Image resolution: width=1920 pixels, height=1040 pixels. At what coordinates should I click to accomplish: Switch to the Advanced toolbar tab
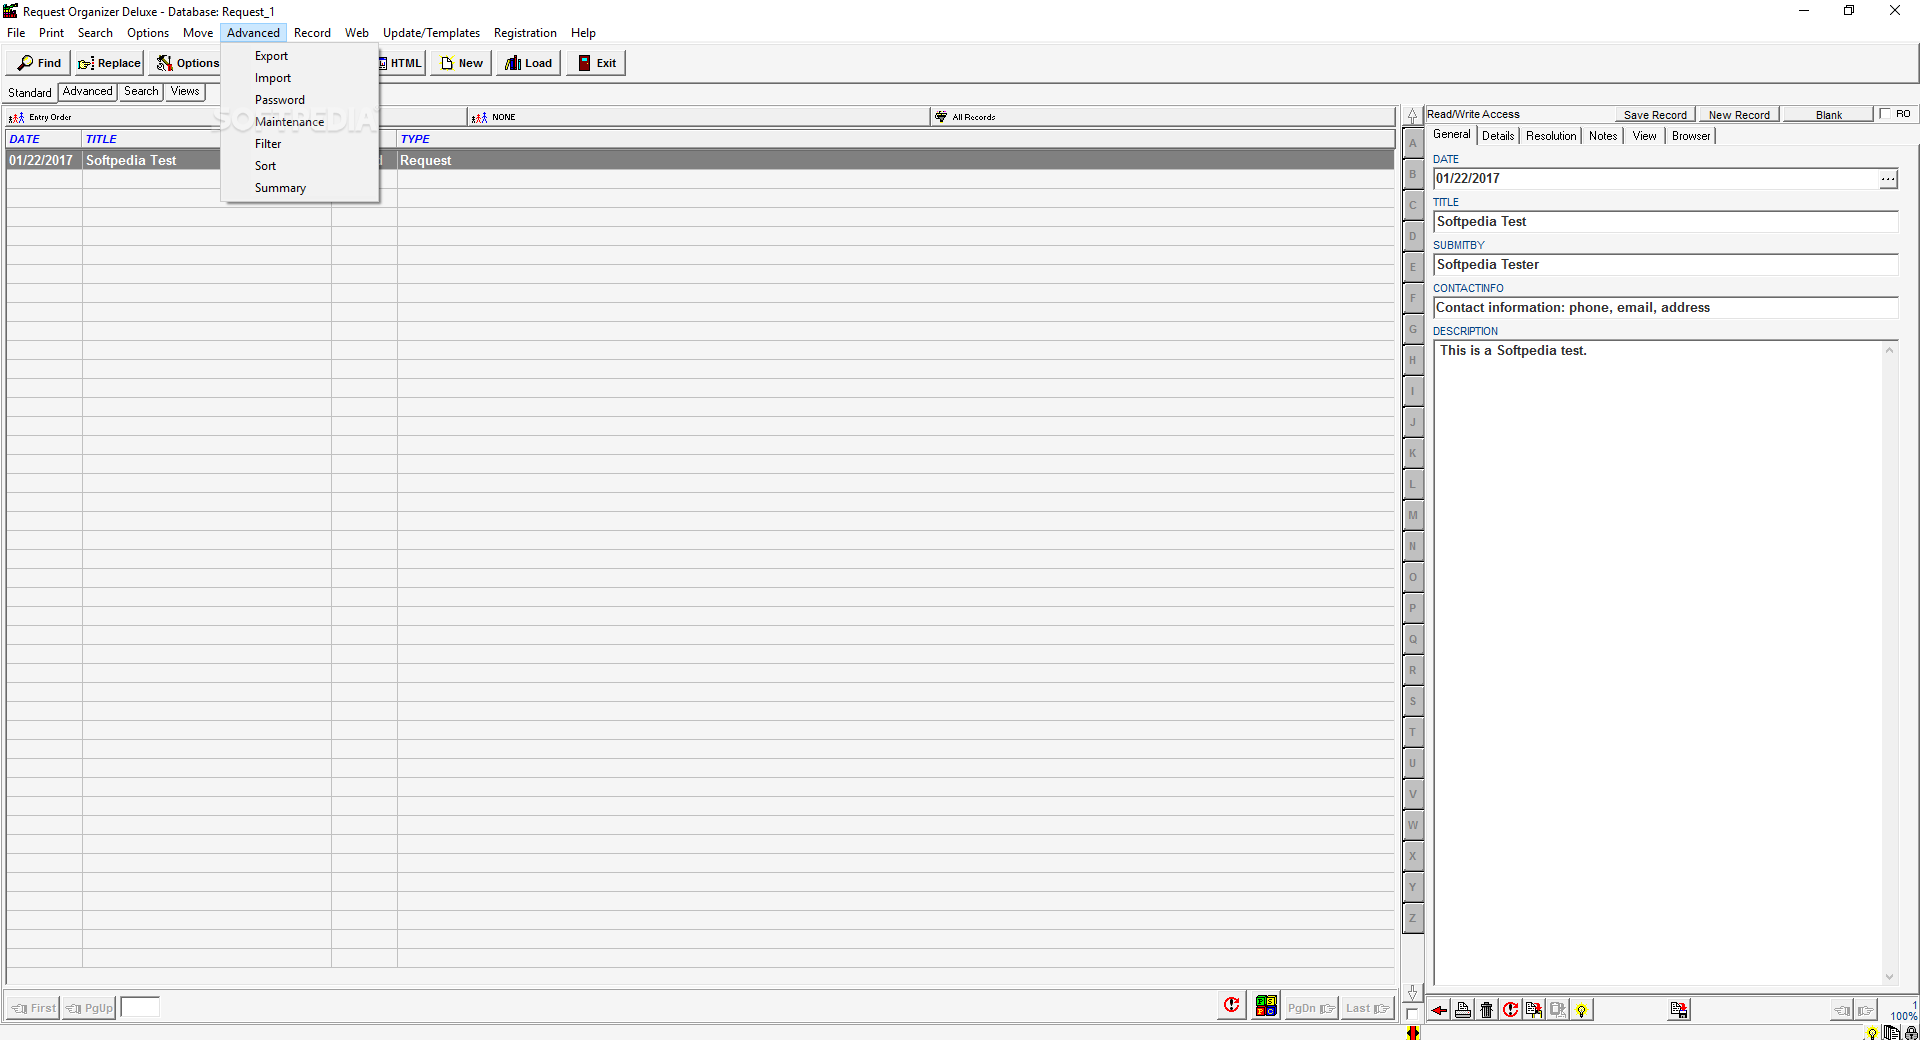point(88,91)
